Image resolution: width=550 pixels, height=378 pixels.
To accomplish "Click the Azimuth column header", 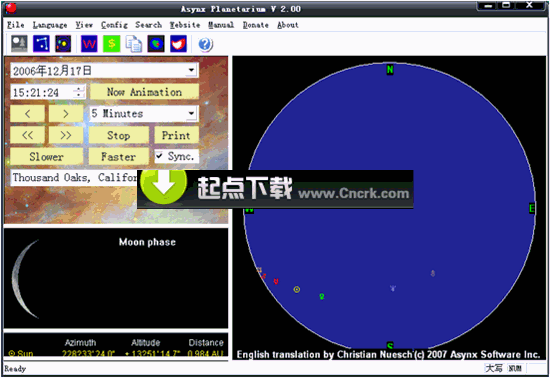I will pyautogui.click(x=80, y=343).
